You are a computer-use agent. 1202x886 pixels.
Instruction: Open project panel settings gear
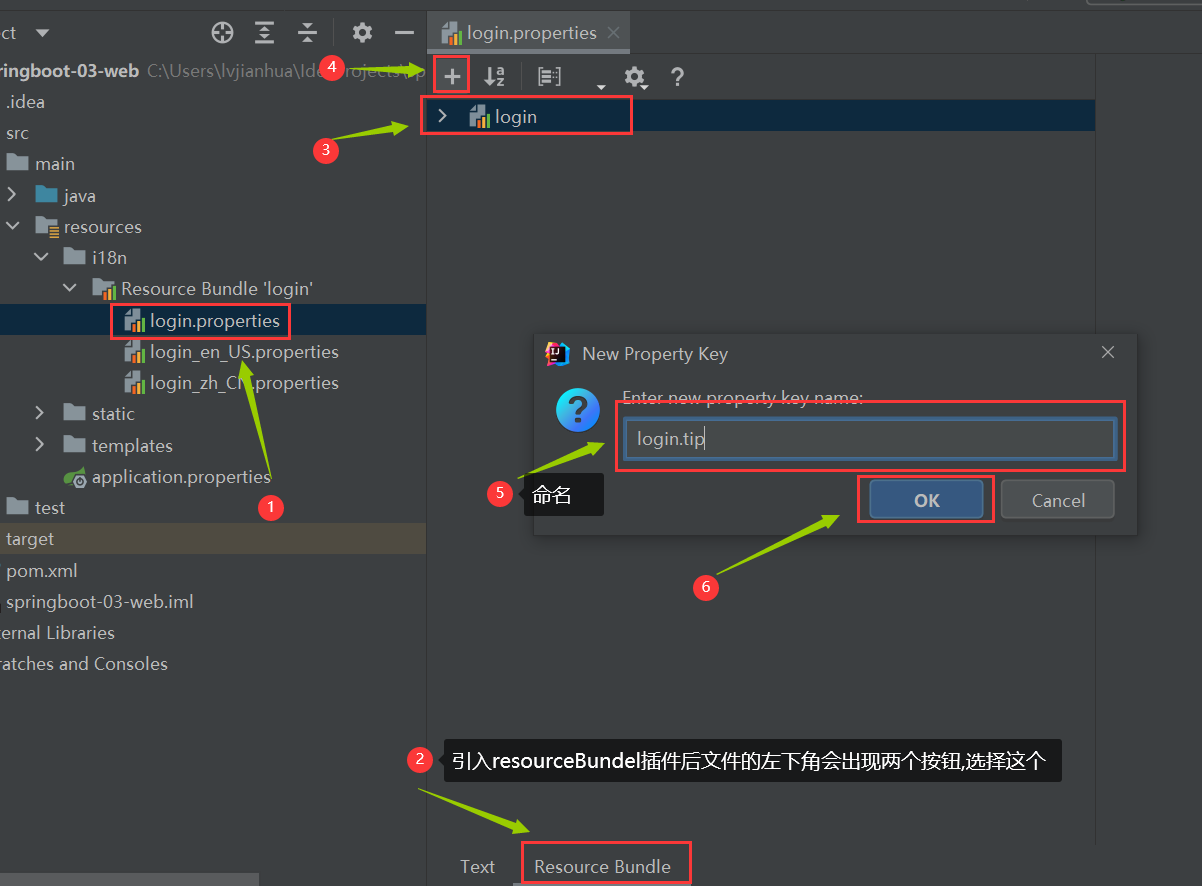point(362,33)
